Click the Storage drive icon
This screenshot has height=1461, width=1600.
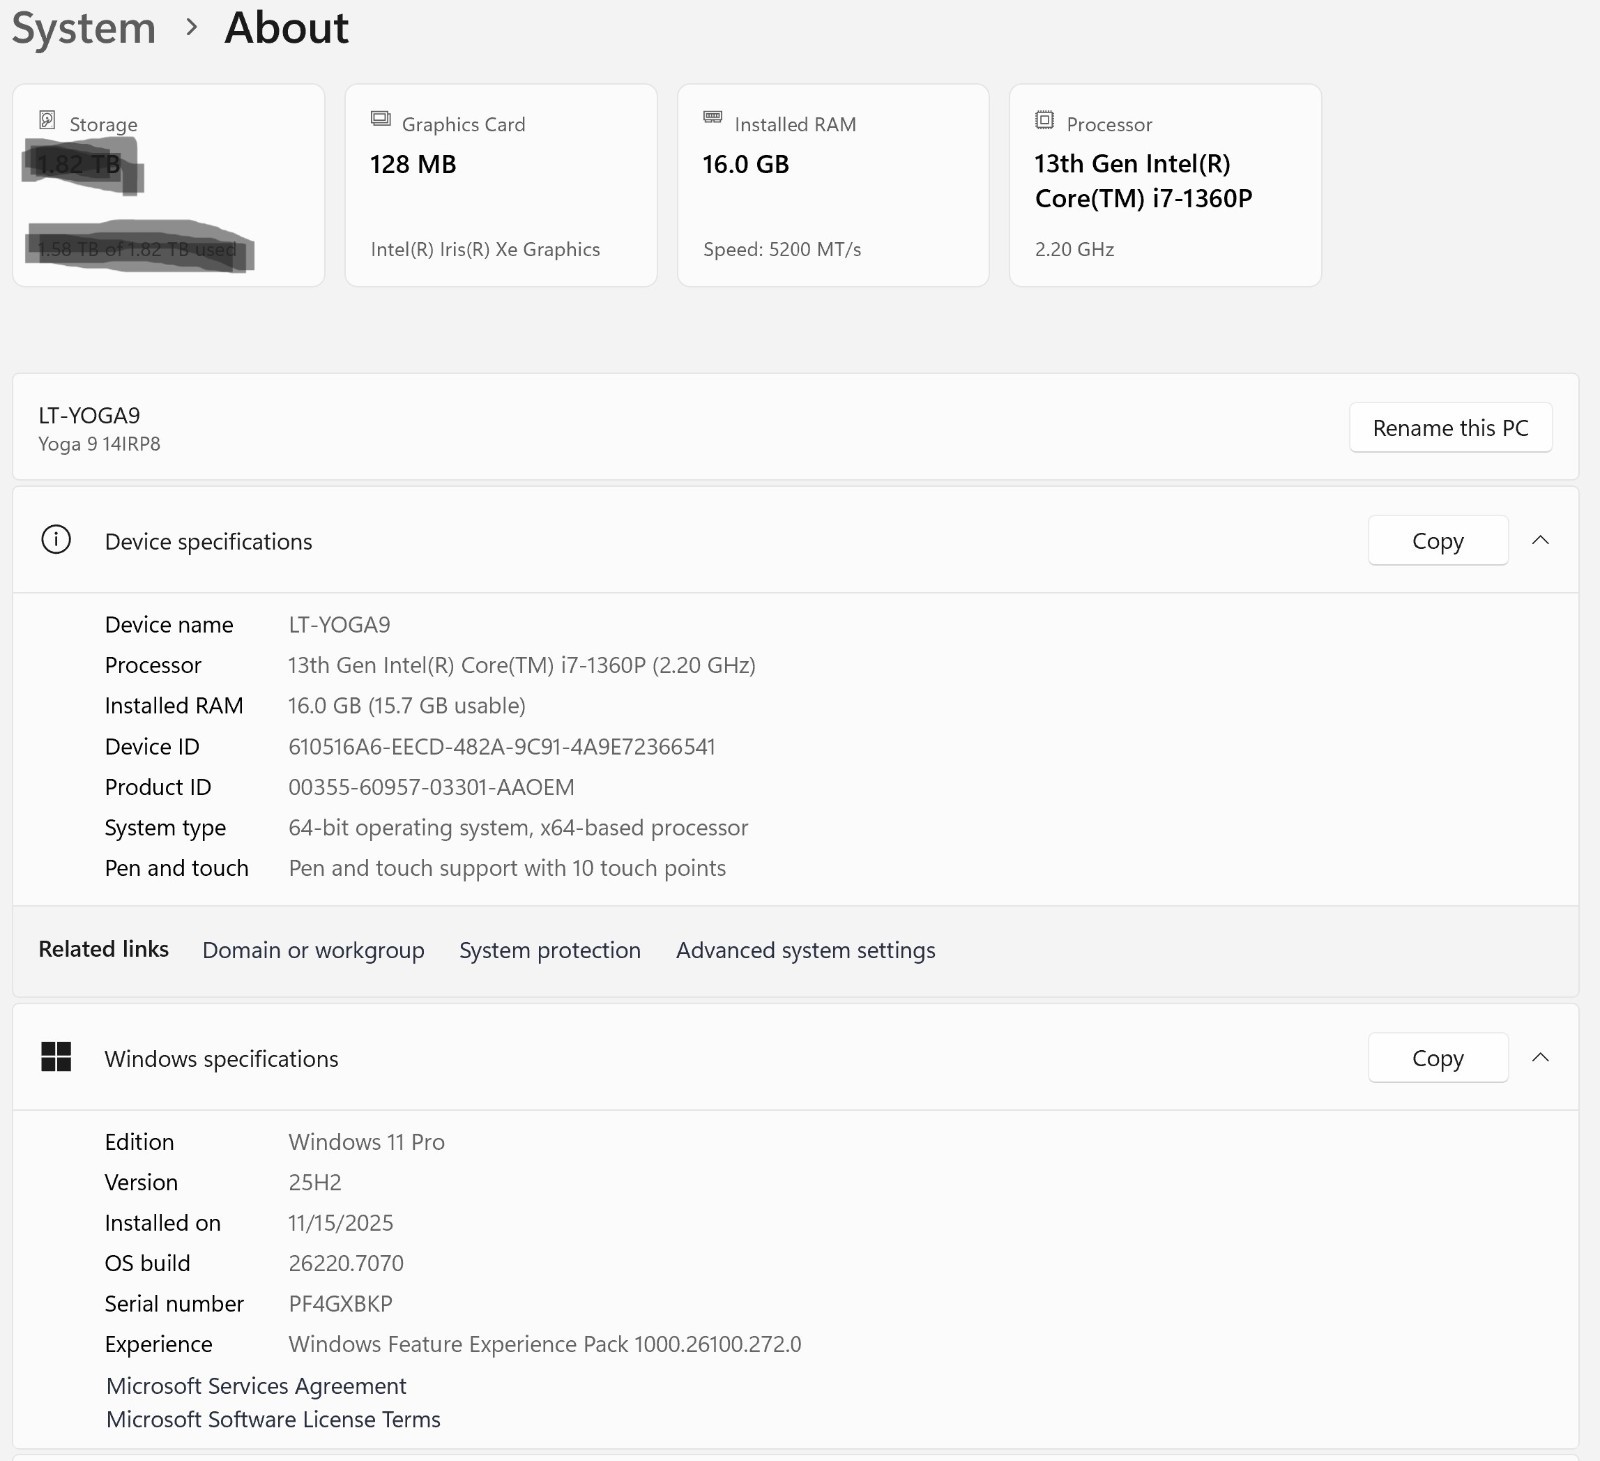tap(47, 120)
